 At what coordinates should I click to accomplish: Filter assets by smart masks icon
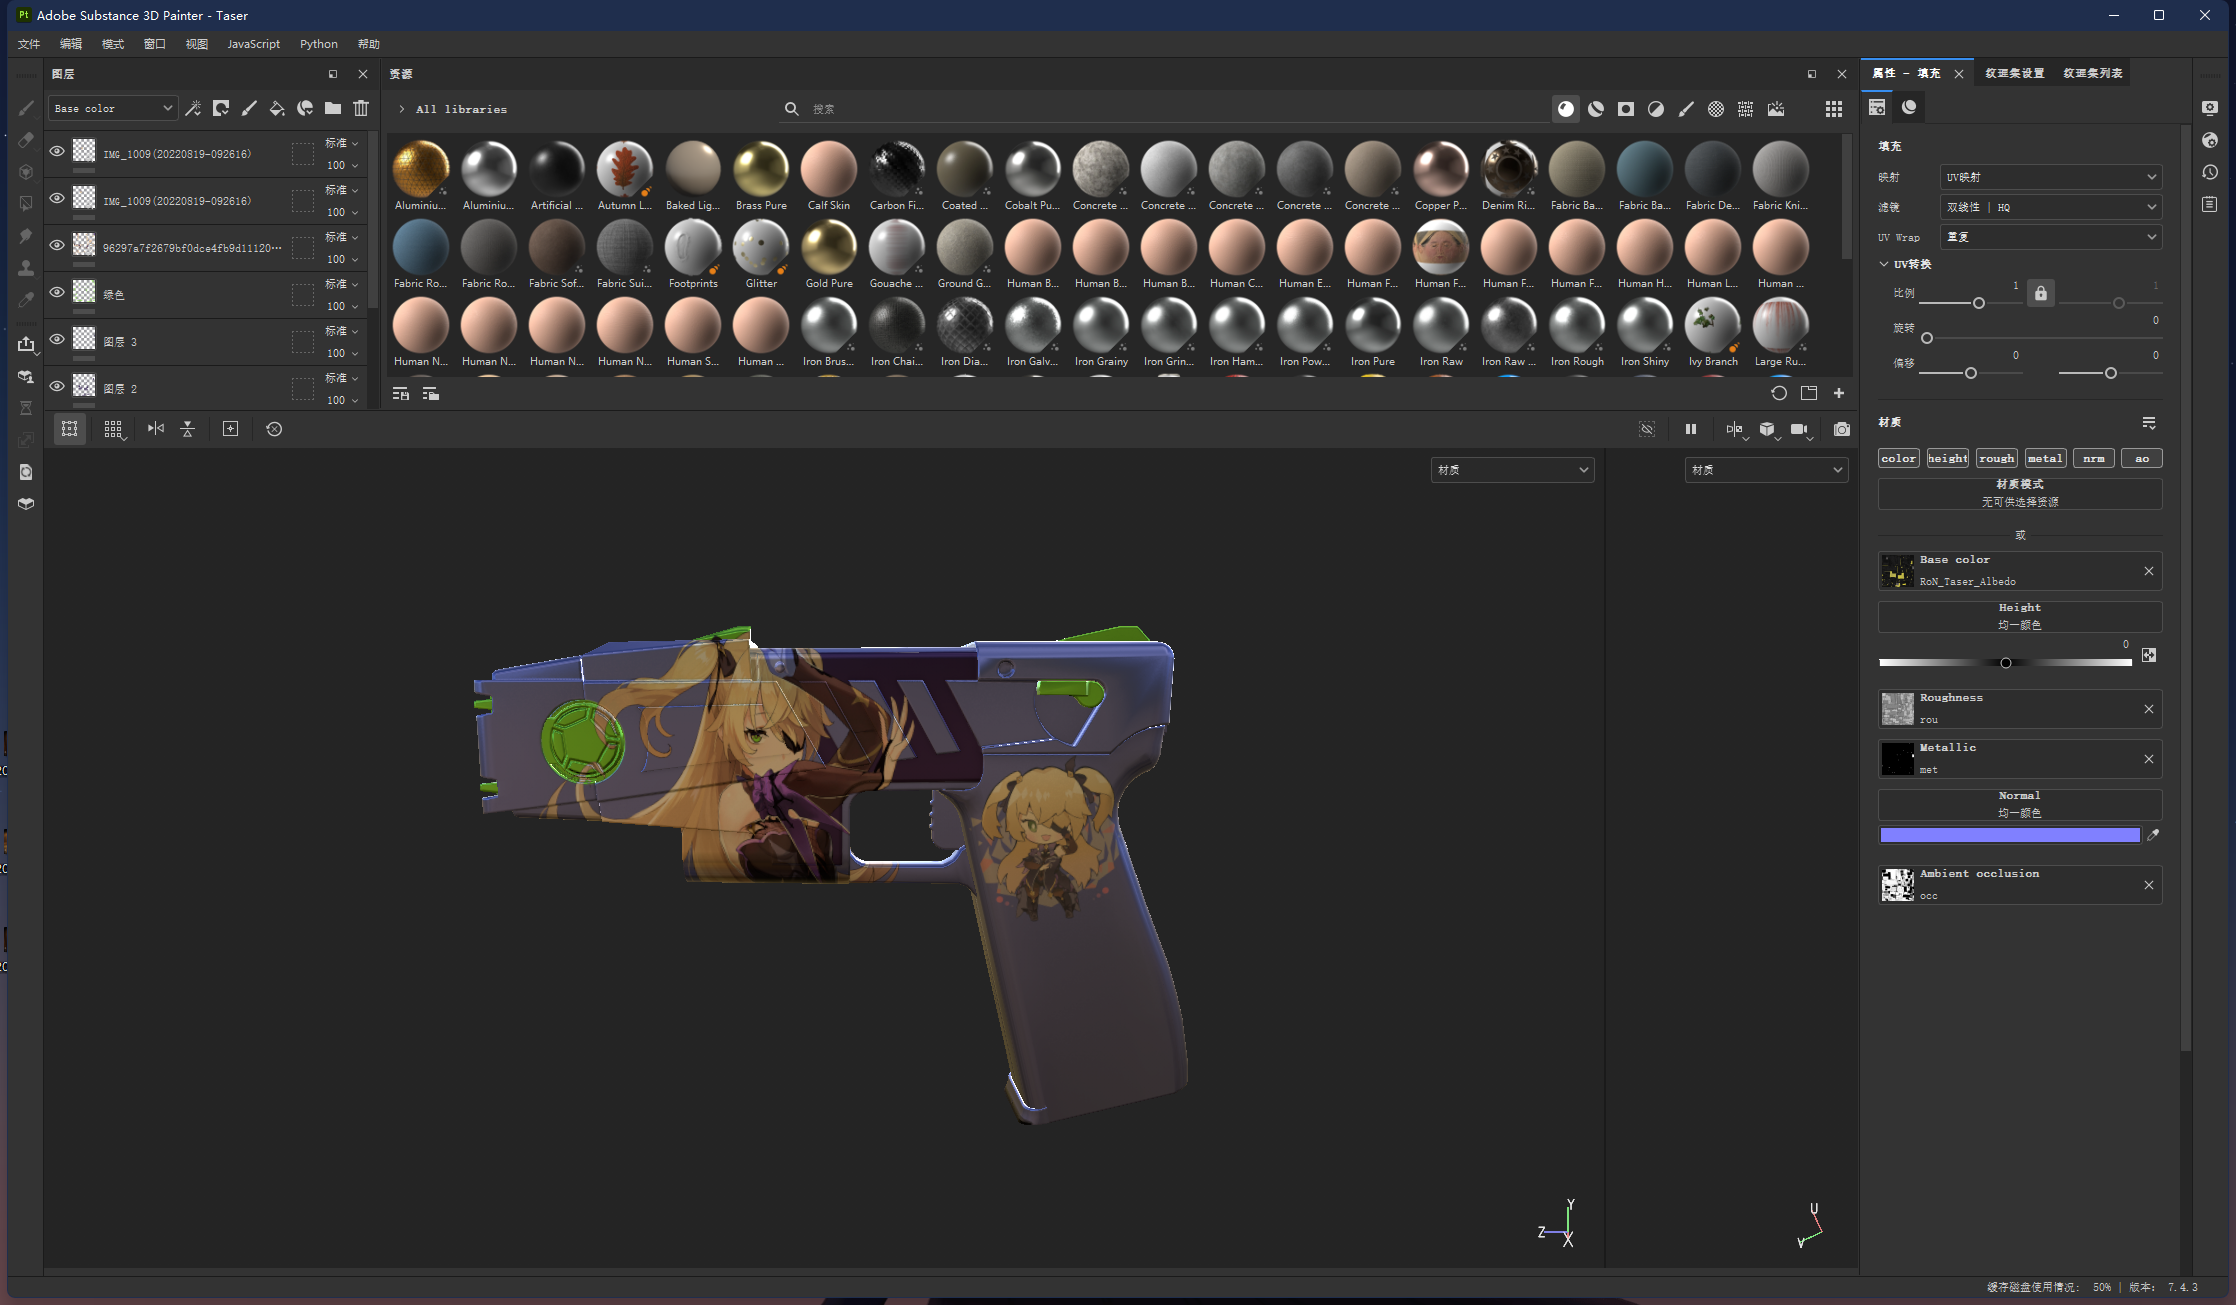(x=1626, y=109)
